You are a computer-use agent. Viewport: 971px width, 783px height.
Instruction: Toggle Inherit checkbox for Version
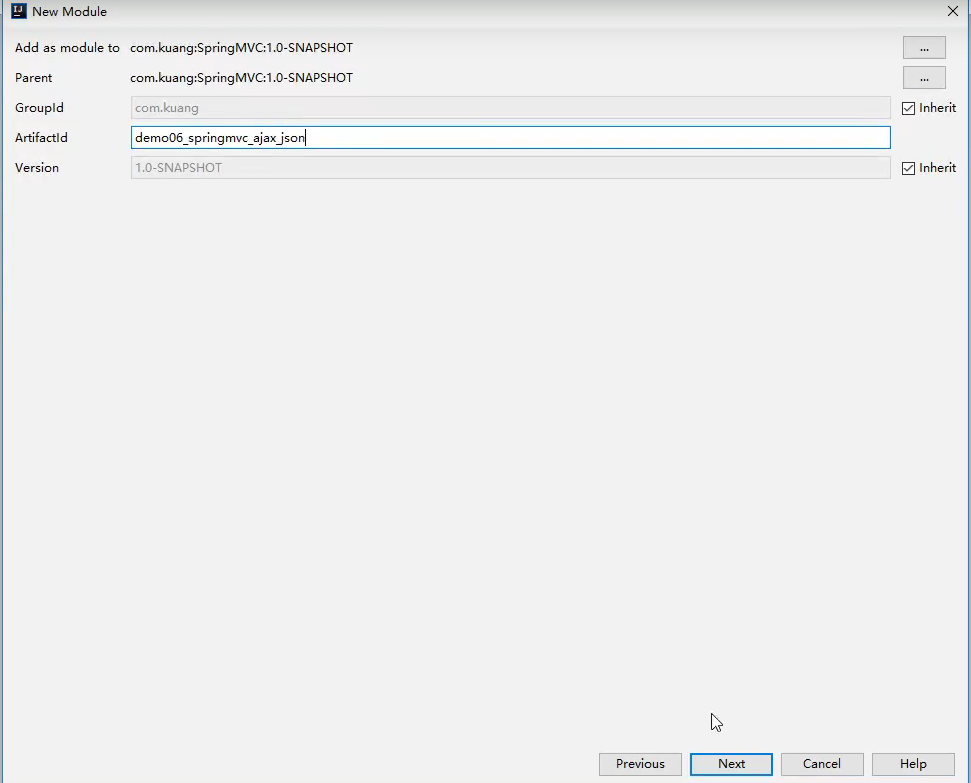(908, 168)
